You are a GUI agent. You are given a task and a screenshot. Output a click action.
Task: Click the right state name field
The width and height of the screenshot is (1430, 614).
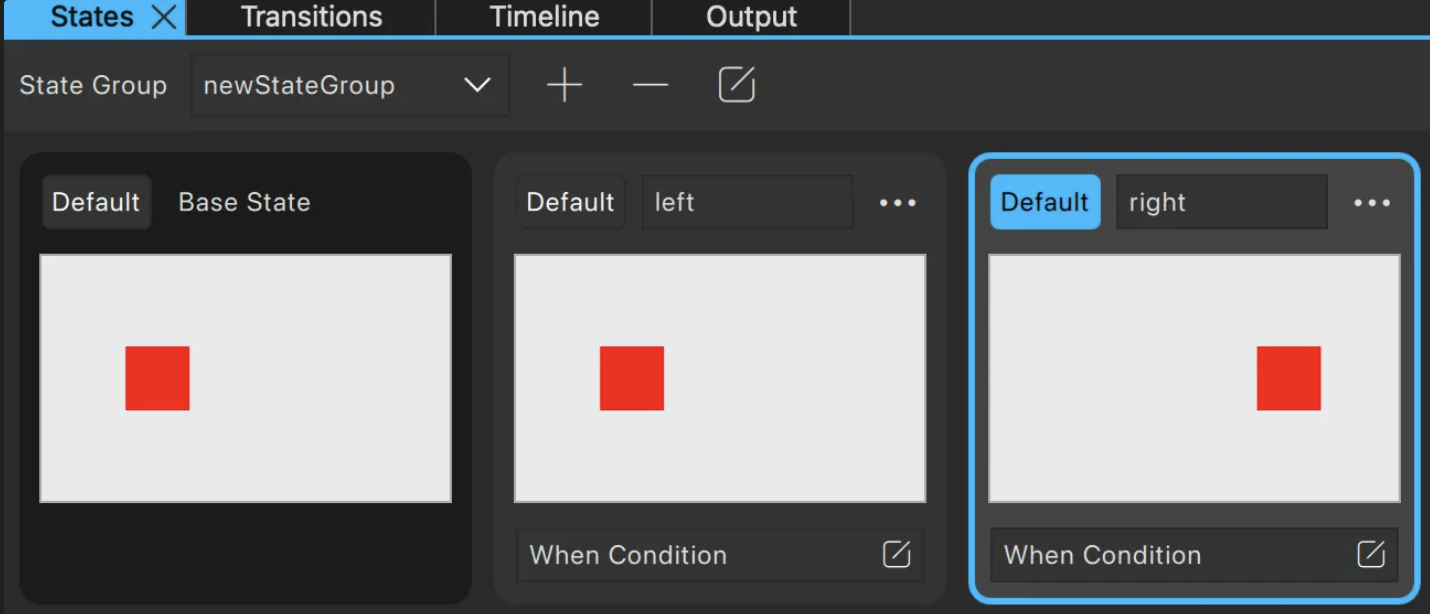pyautogui.click(x=1222, y=202)
